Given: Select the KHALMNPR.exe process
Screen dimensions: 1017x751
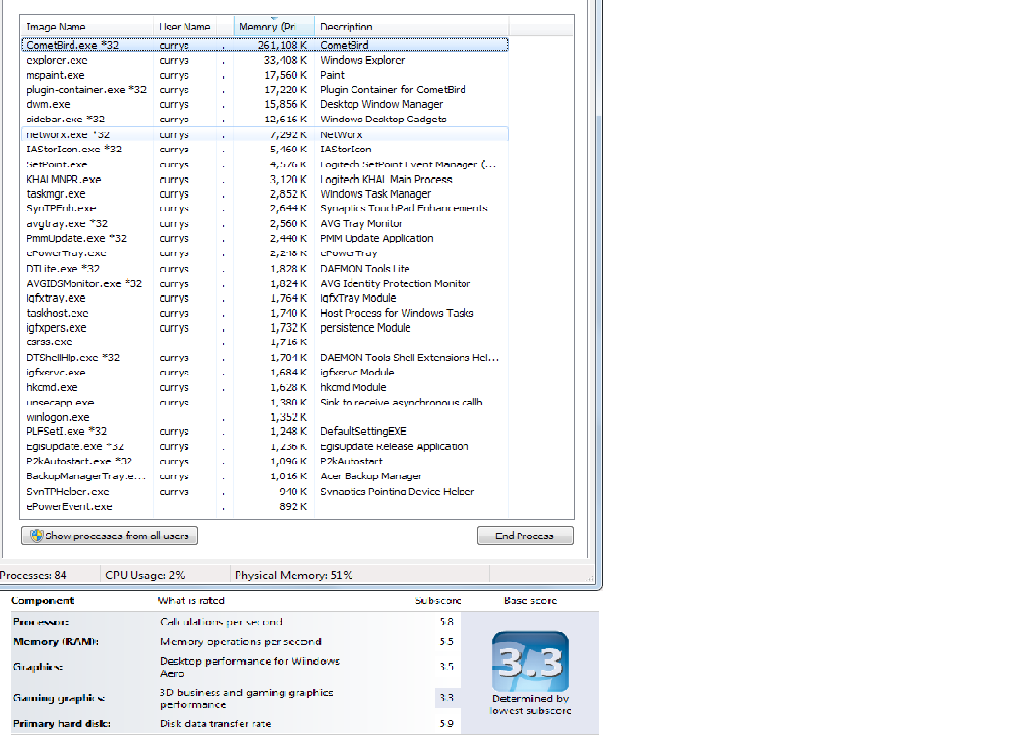Looking at the screenshot, I should pos(265,179).
